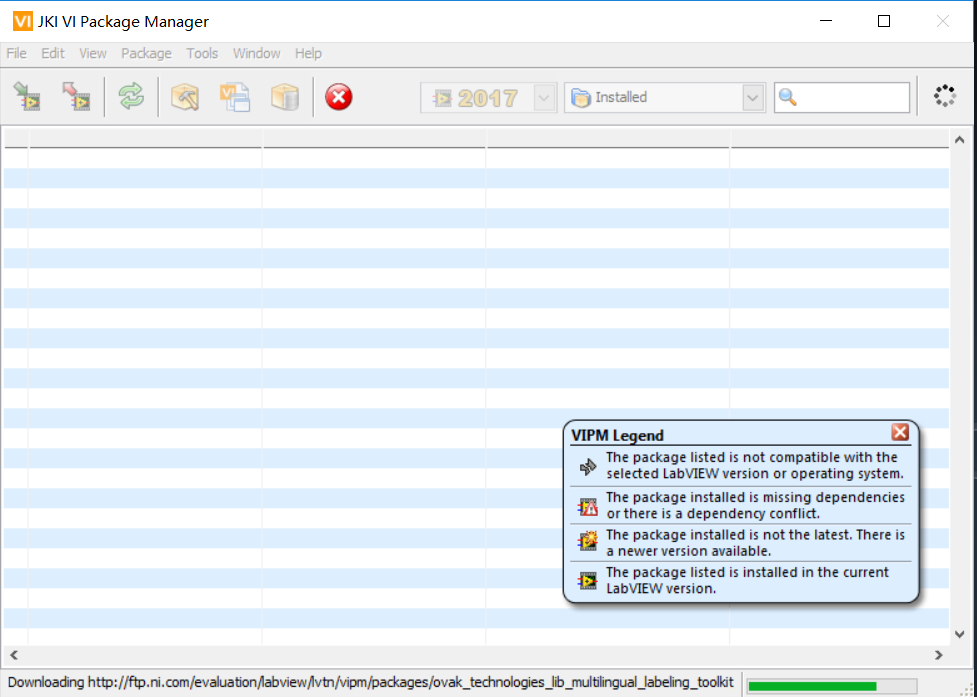Click legend text 'not compatible with the selected LabVIEW version'
Viewport: 977px width, 697px height.
click(x=755, y=465)
